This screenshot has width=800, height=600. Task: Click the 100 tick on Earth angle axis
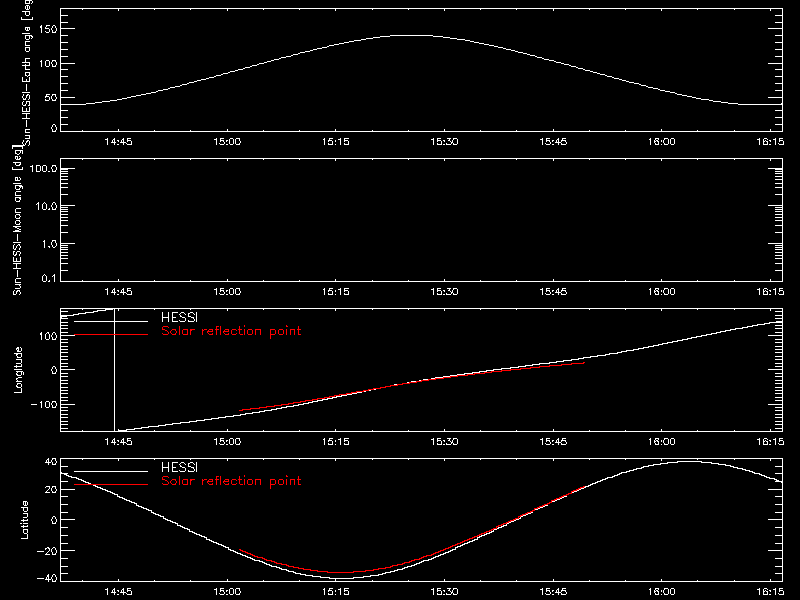coord(47,64)
